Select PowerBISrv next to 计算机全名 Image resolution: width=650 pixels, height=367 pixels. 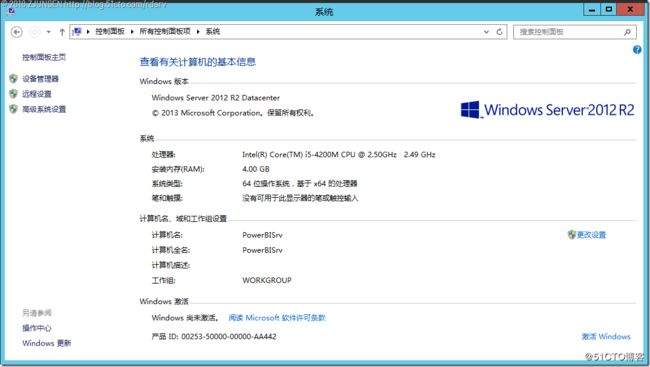point(262,250)
